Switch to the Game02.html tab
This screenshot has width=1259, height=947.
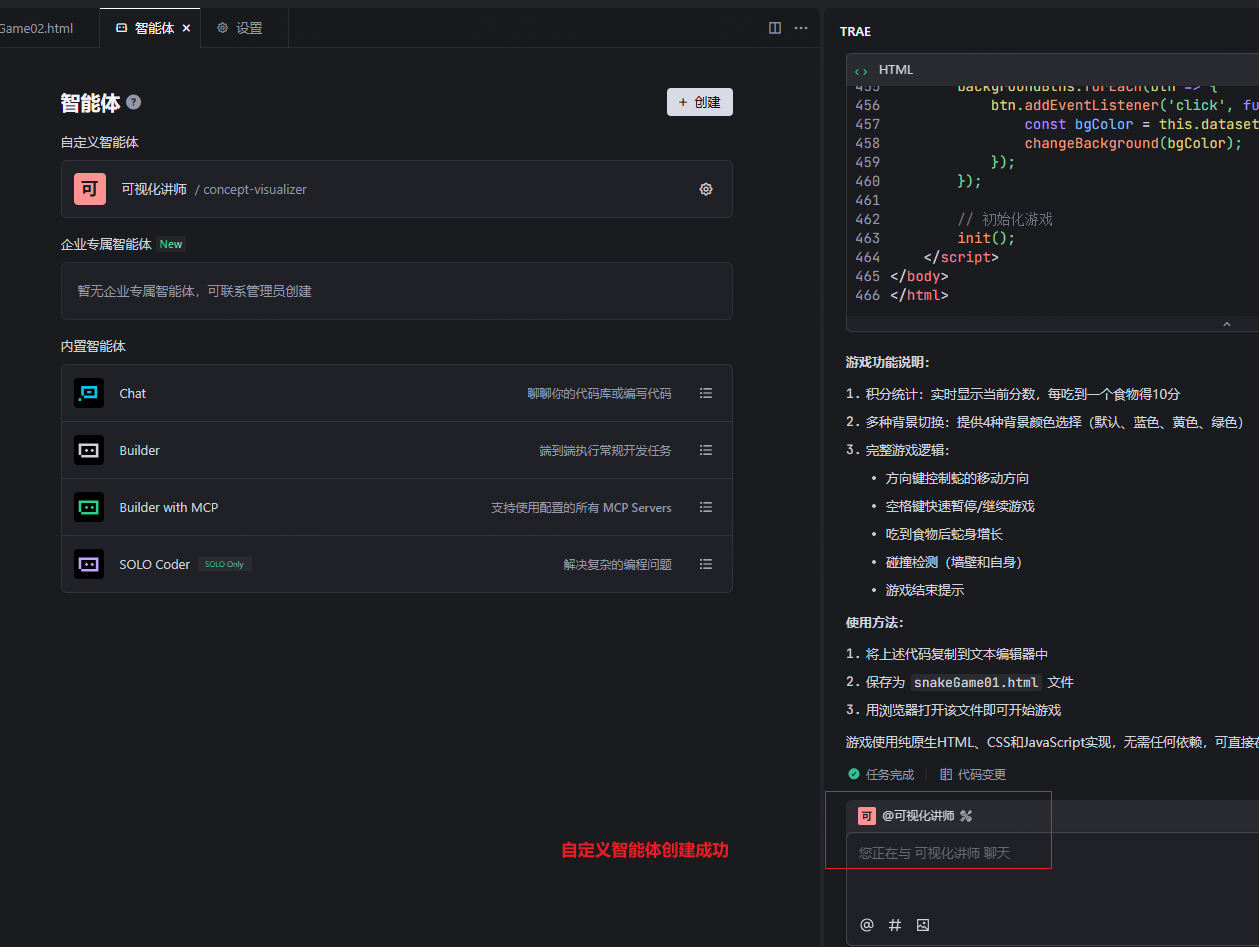[36, 28]
